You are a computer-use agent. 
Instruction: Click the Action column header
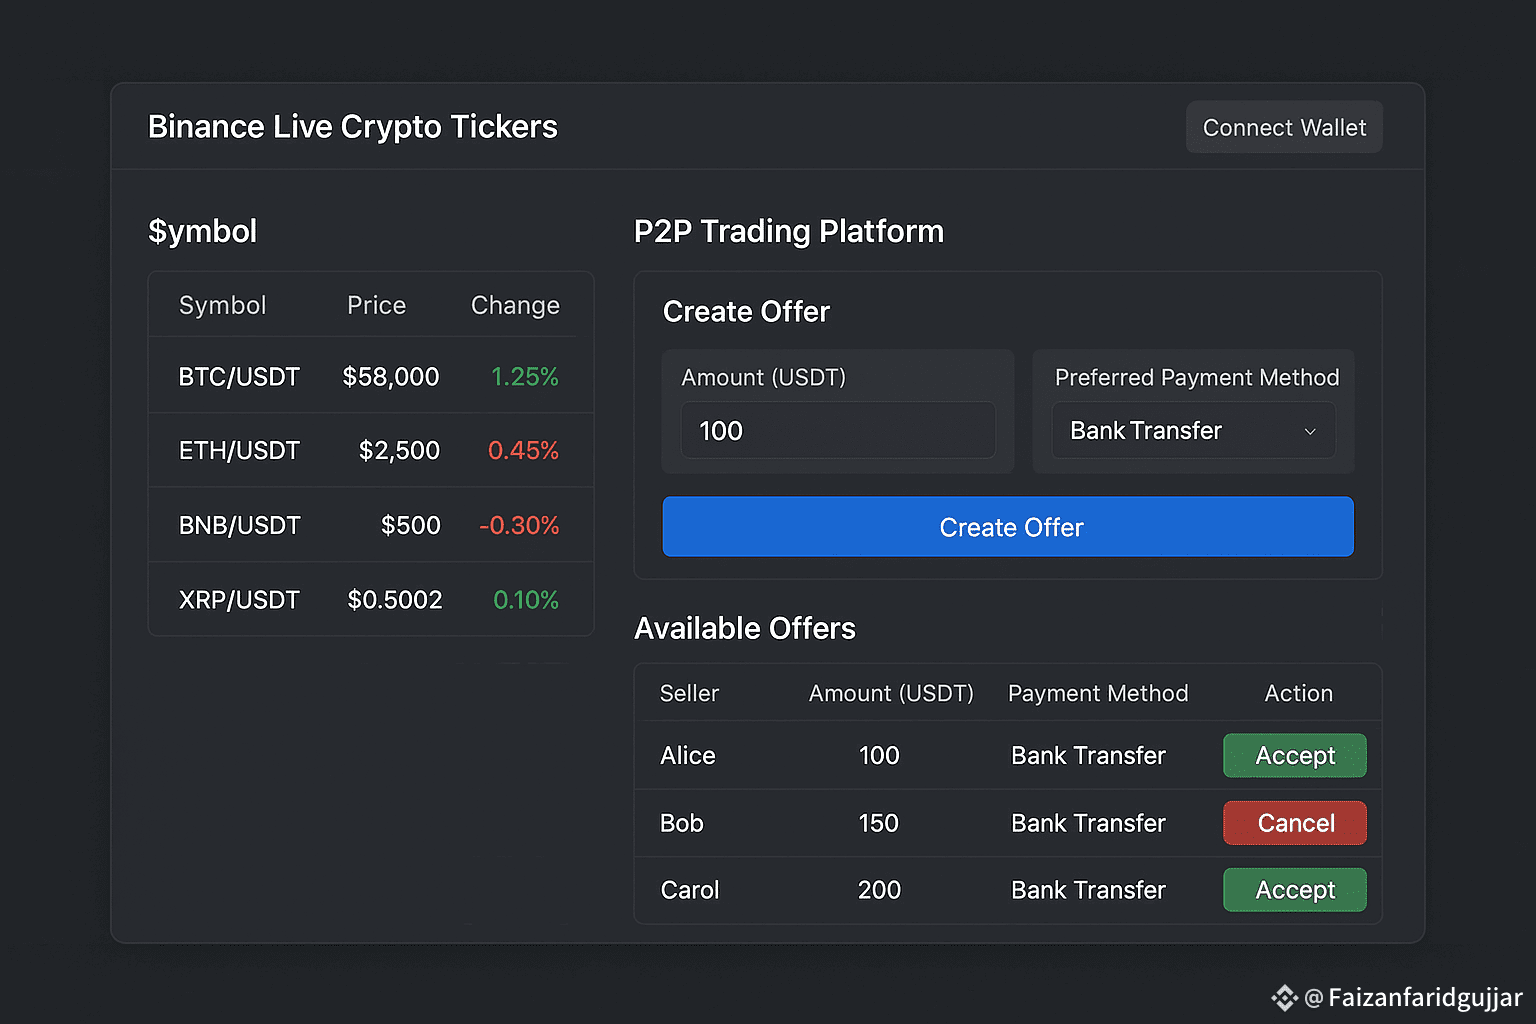(x=1298, y=693)
